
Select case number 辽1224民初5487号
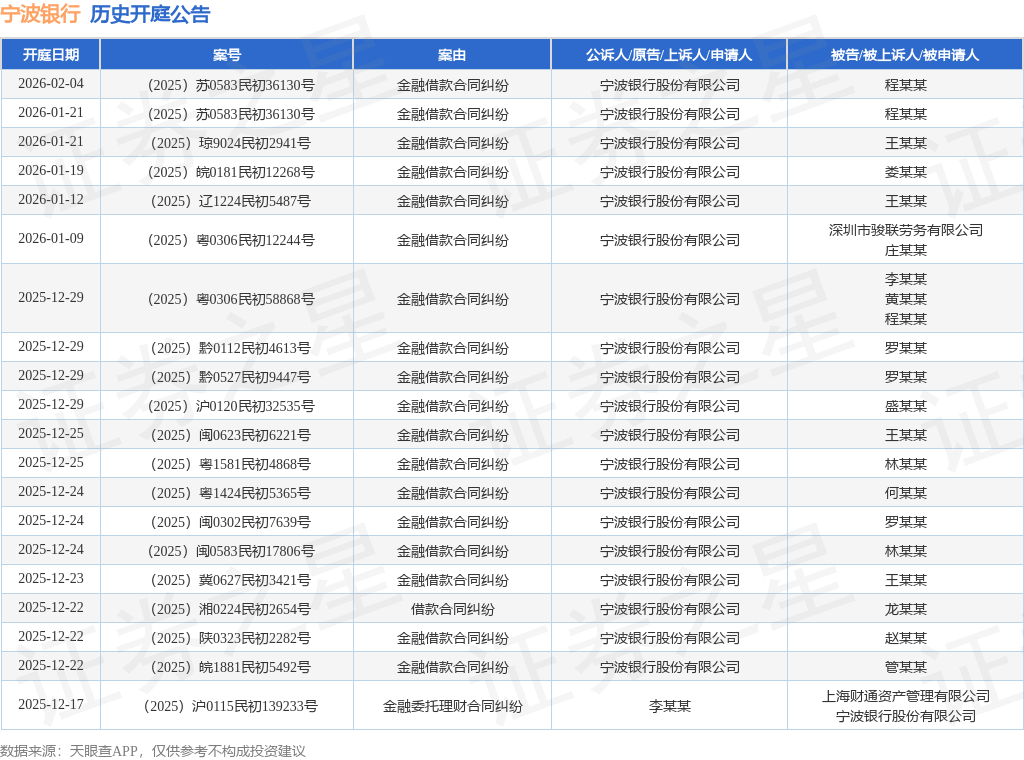click(231, 201)
